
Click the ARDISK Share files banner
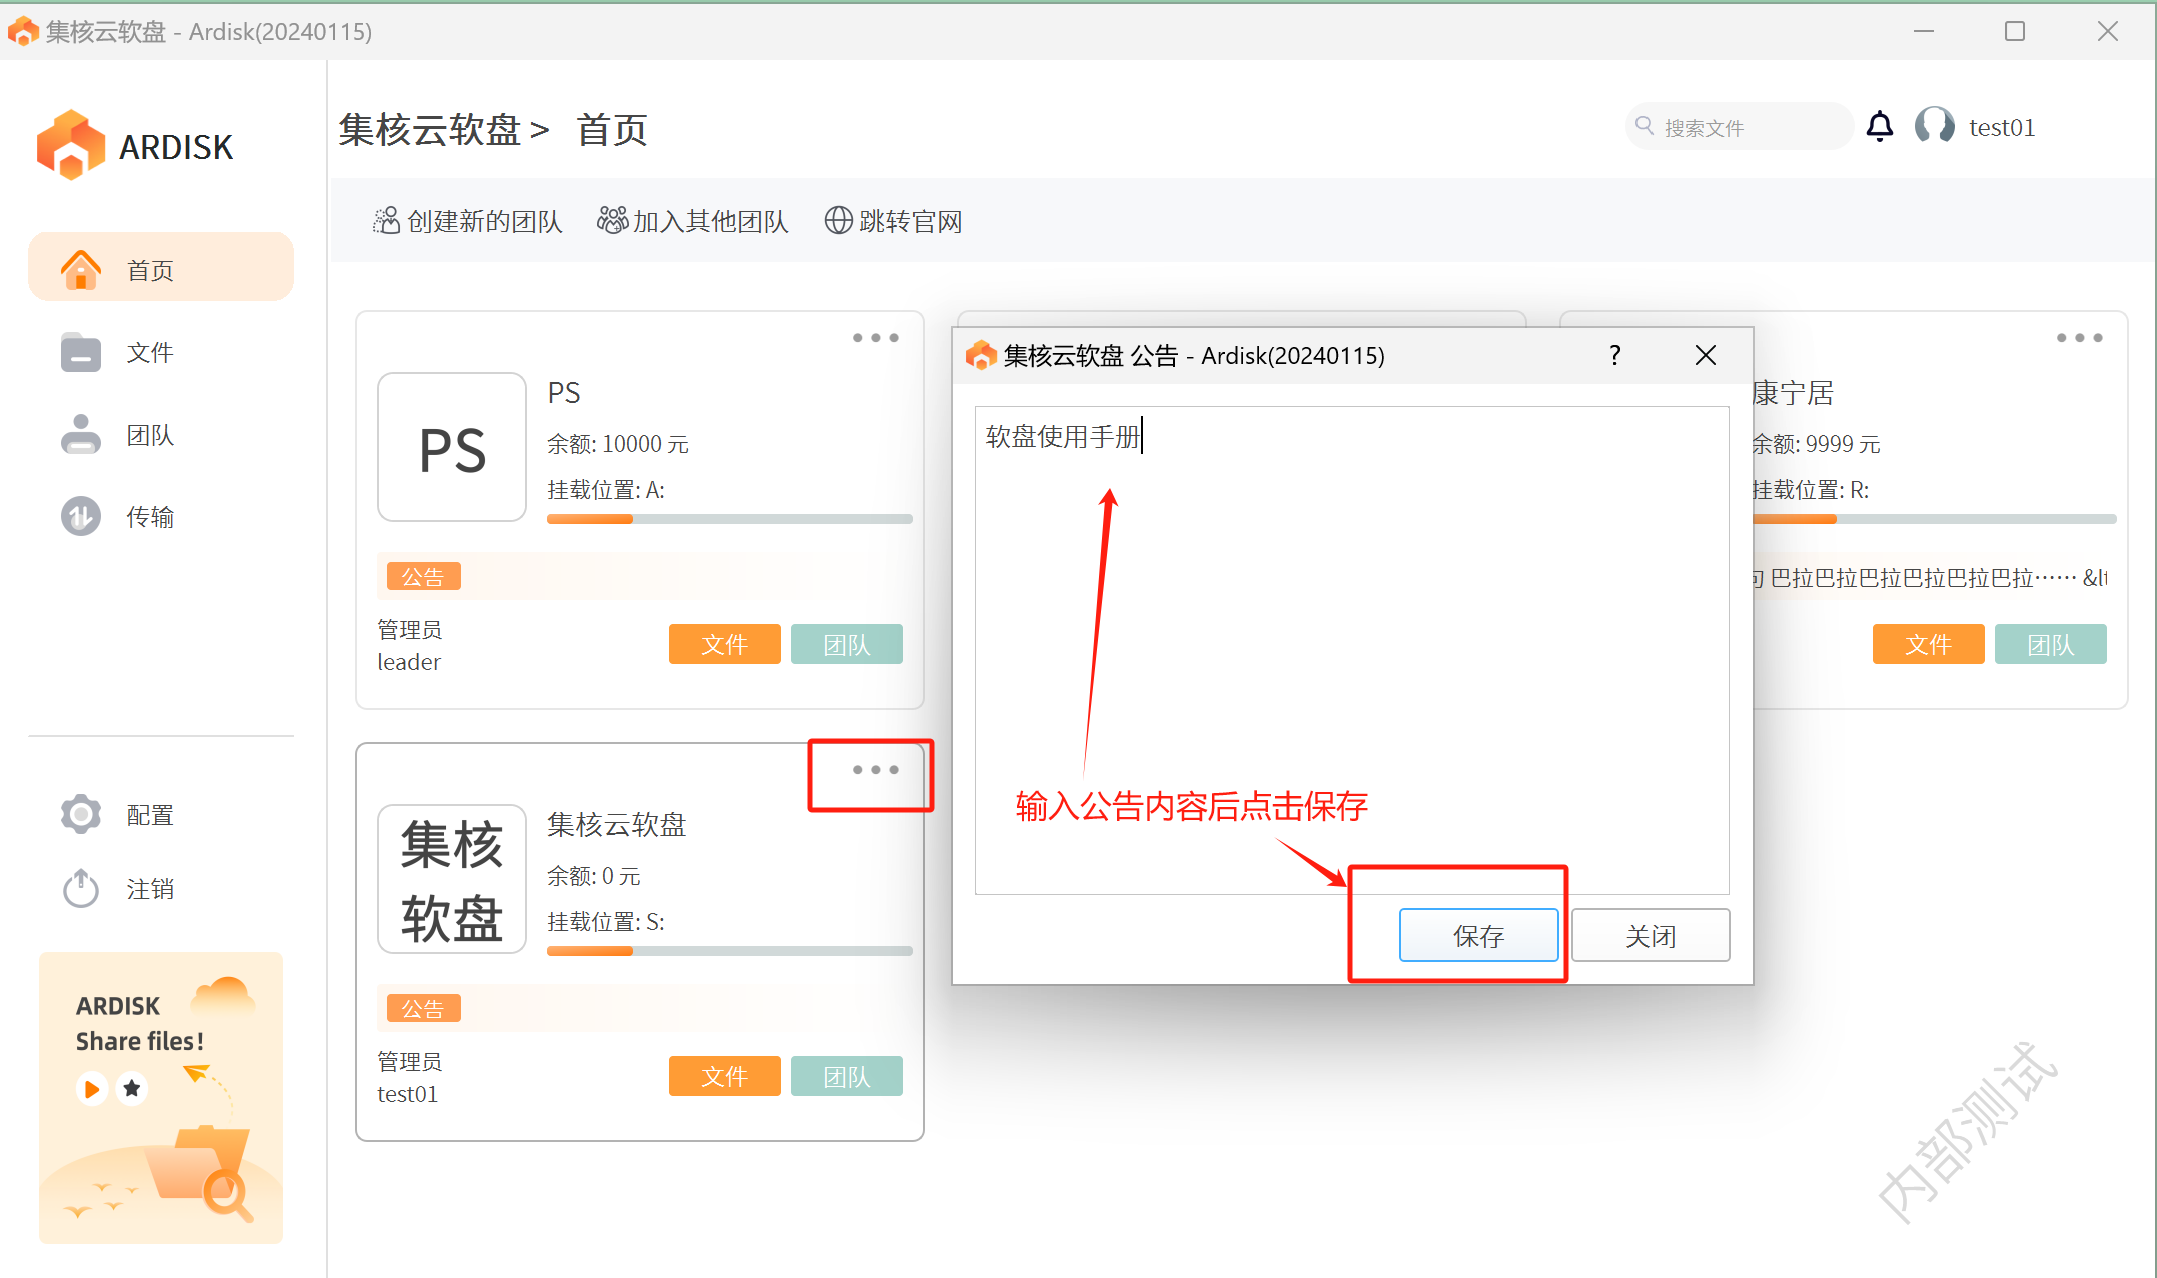point(160,1097)
